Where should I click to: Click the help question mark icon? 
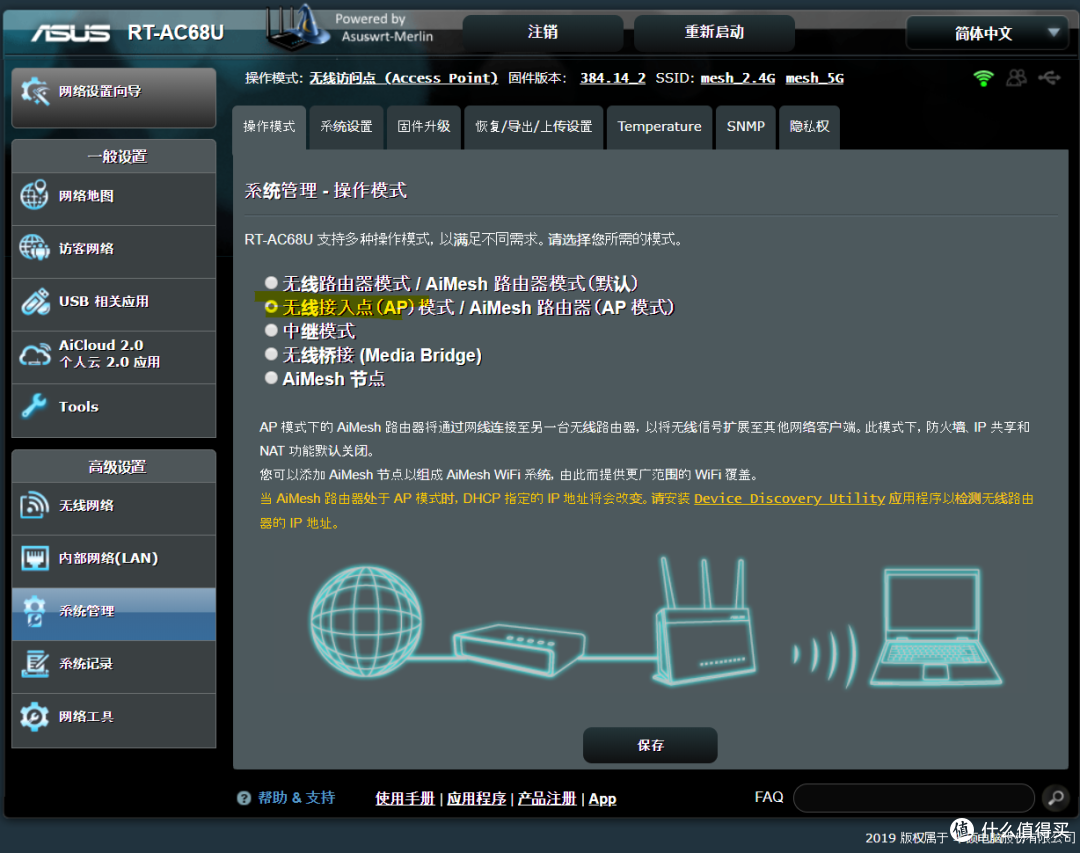pyautogui.click(x=244, y=798)
